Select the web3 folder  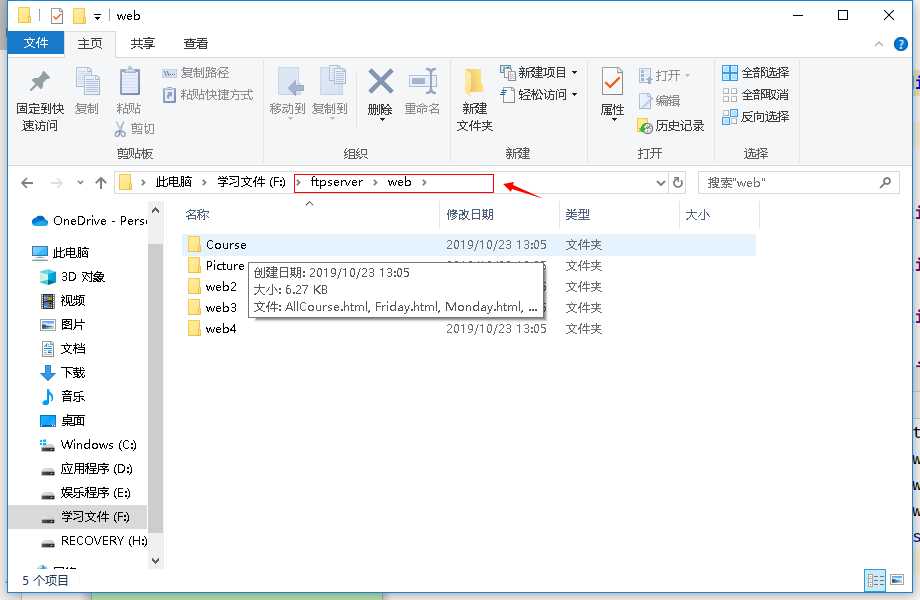click(221, 308)
